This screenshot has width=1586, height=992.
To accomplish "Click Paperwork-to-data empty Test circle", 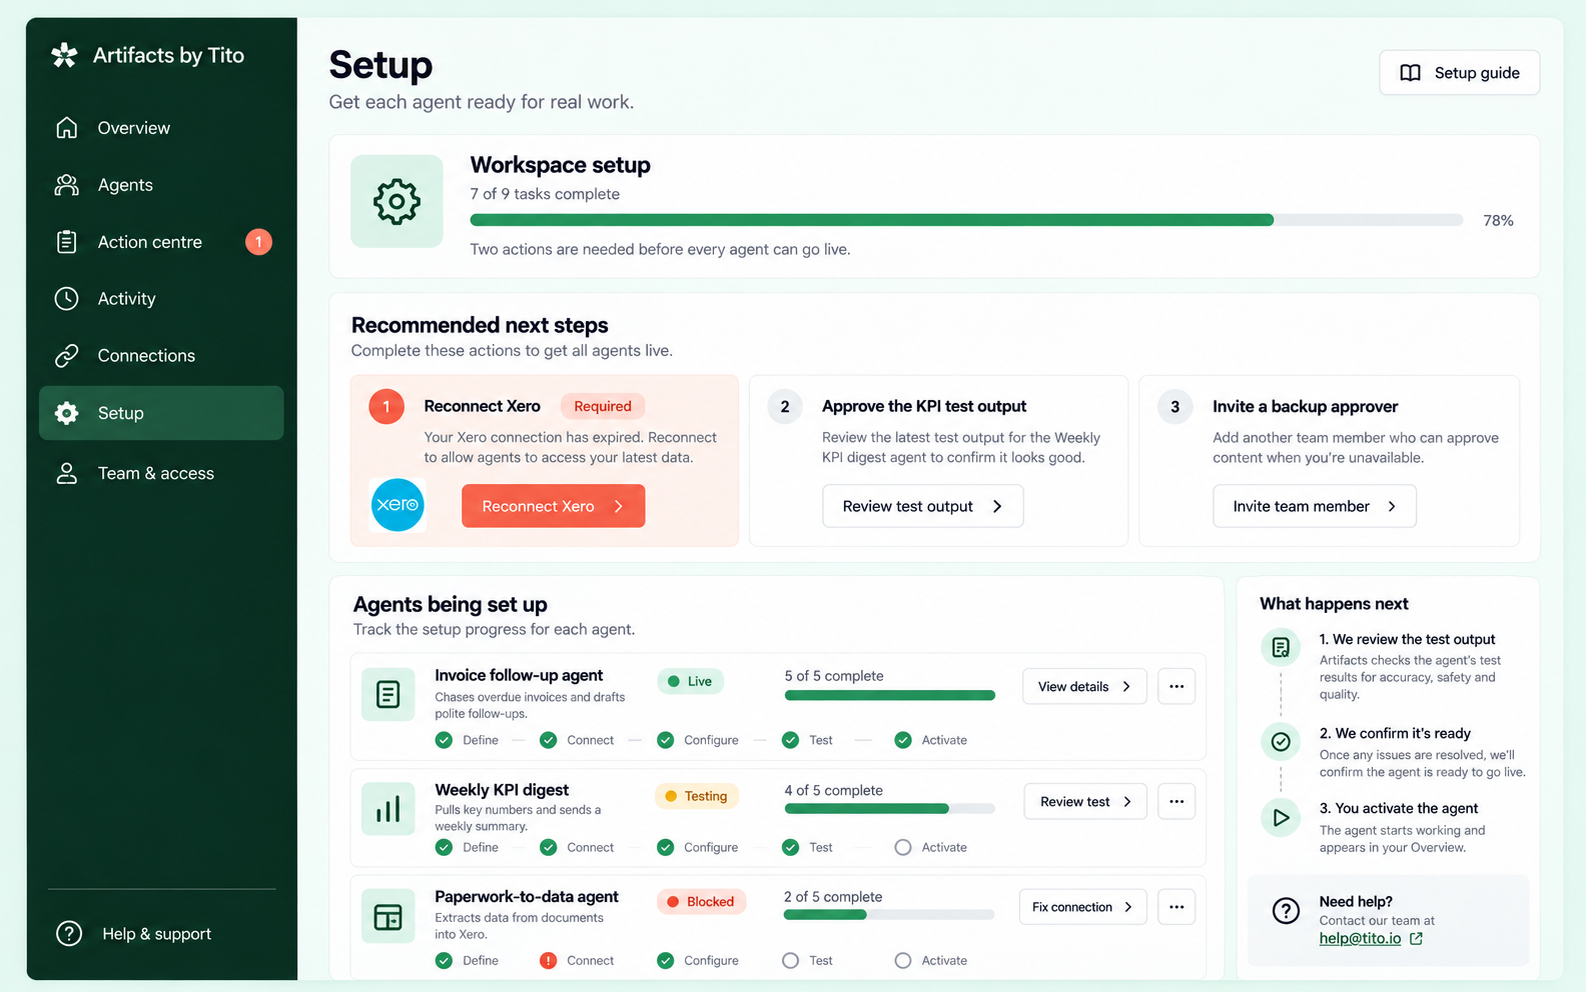I will point(790,960).
